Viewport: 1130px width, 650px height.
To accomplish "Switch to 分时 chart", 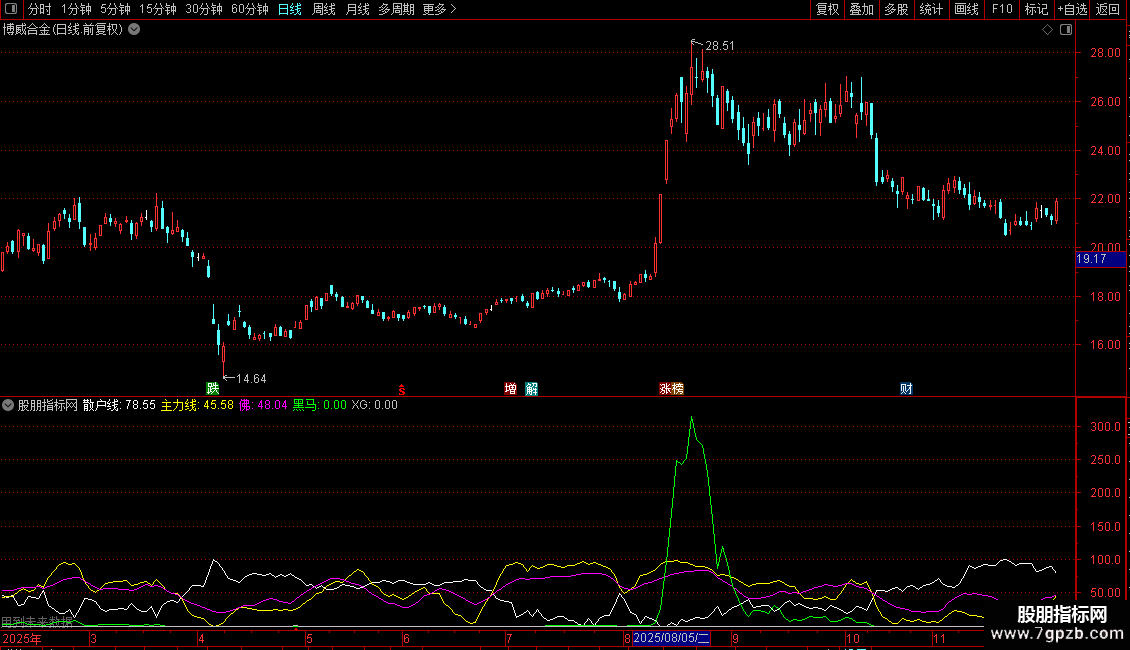I will (x=40, y=9).
